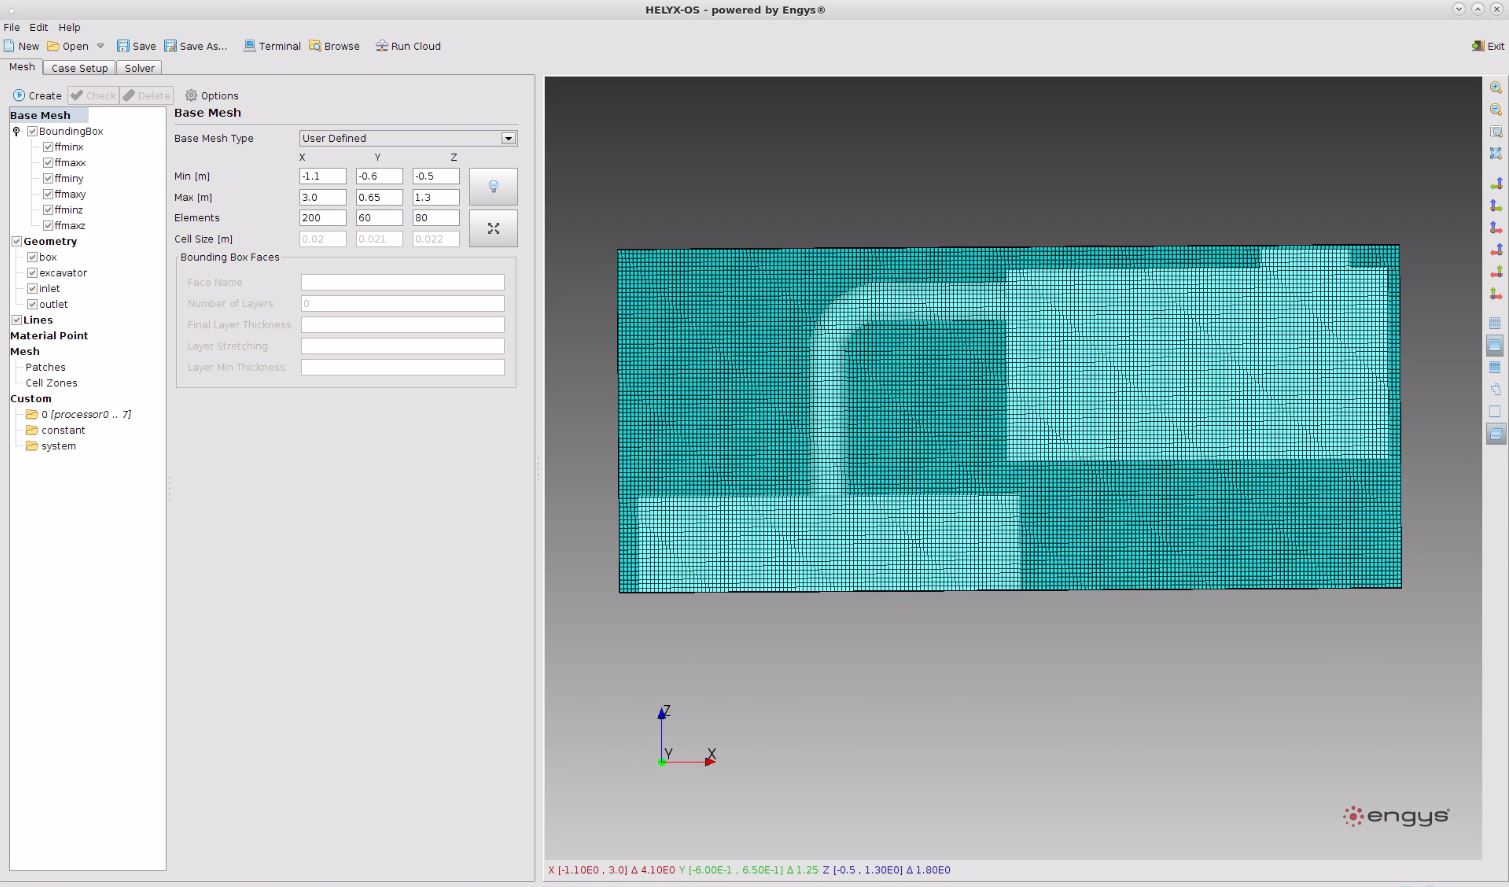Click Save As in the toolbar
Viewport: 1509px width, 887px height.
click(x=196, y=46)
